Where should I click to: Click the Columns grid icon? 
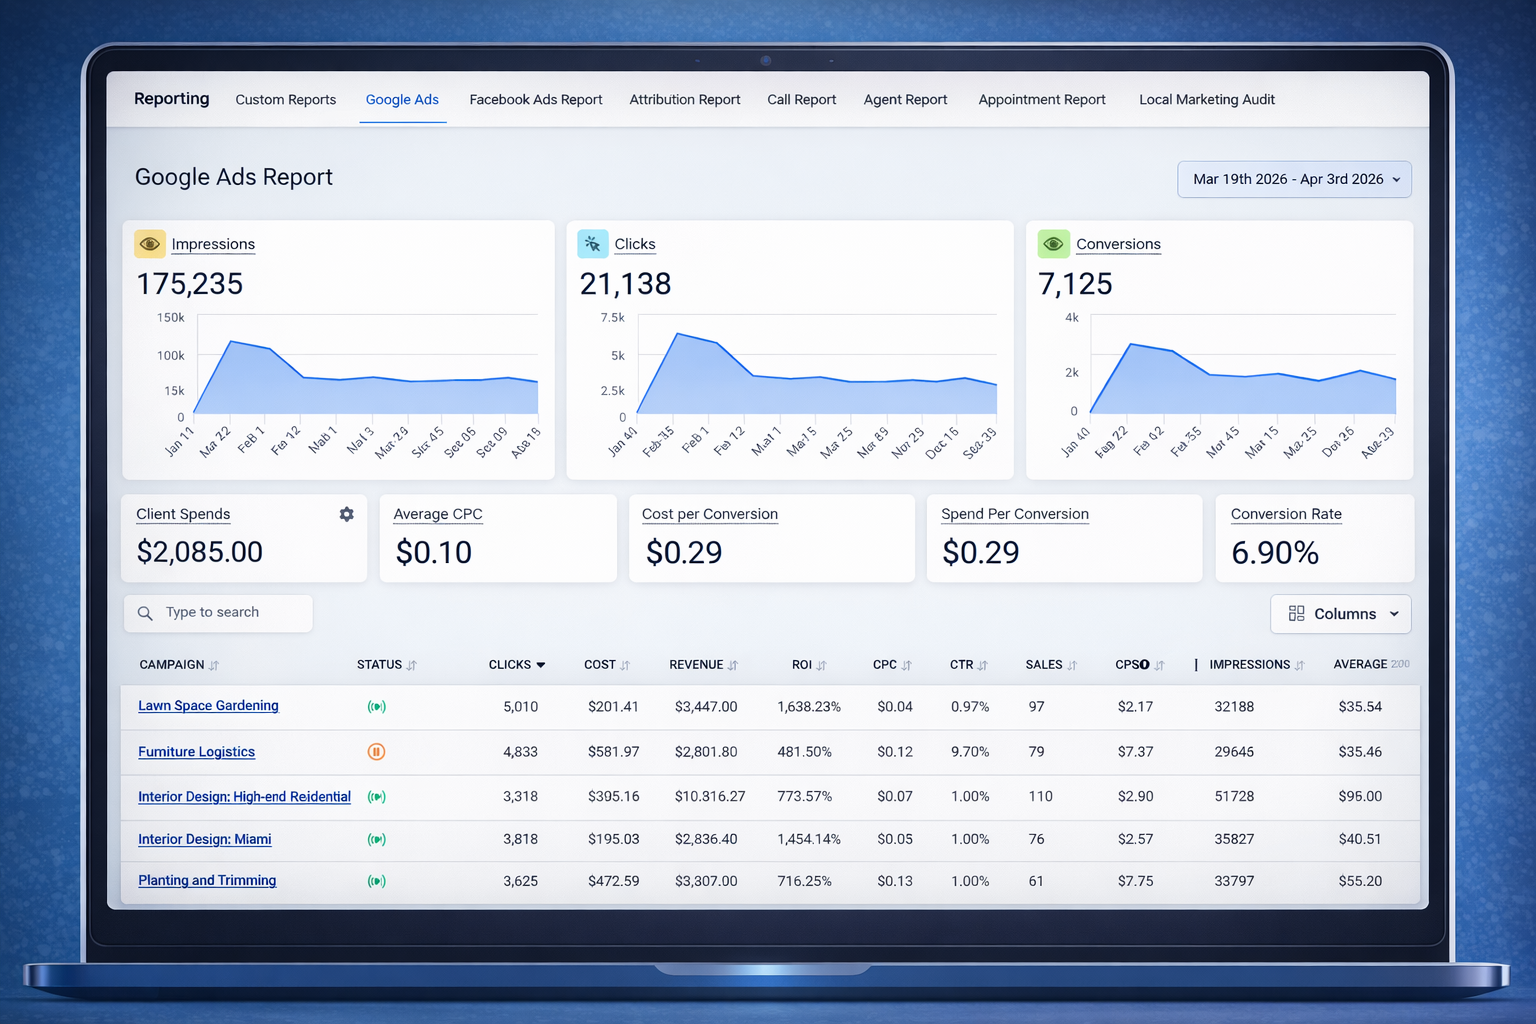(1298, 614)
